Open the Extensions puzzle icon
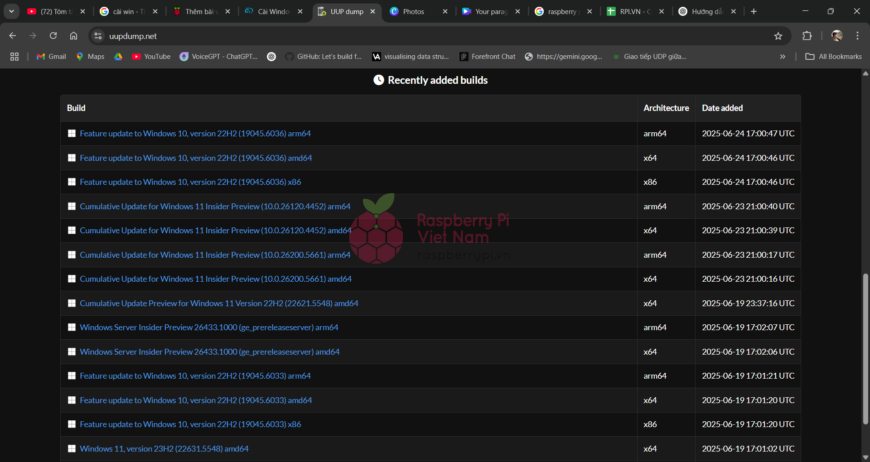Viewport: 870px width, 462px height. pyautogui.click(x=807, y=35)
